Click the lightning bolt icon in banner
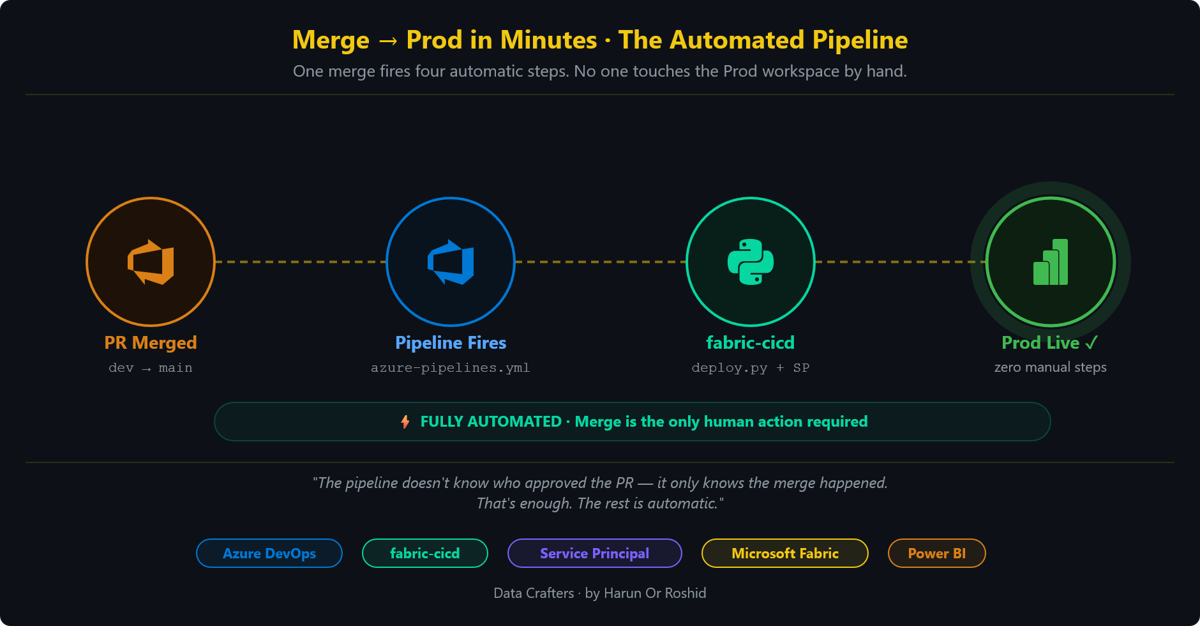This screenshot has width=1200, height=626. (x=405, y=422)
